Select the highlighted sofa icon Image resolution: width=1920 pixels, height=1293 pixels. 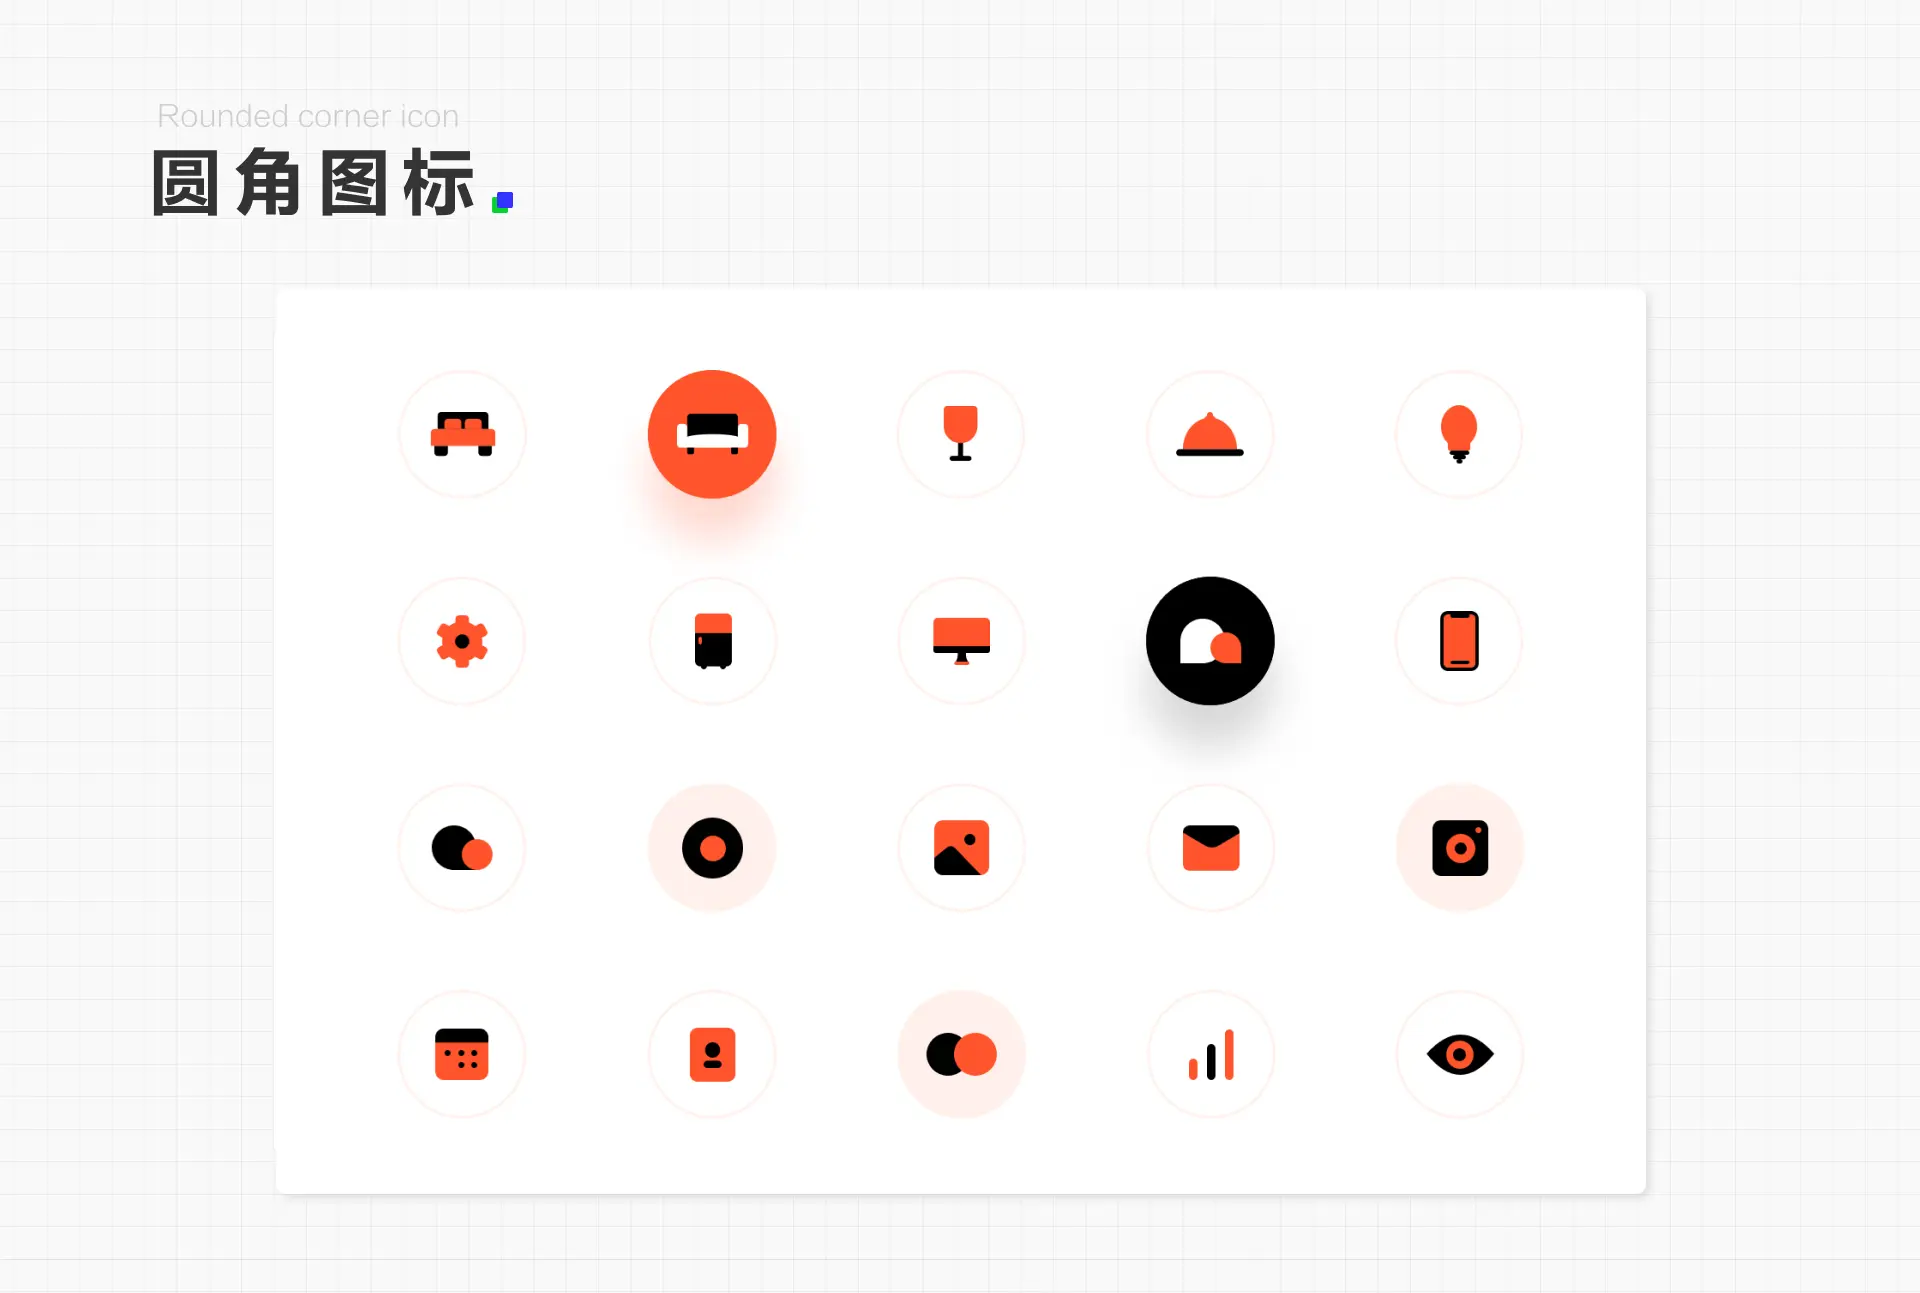click(x=712, y=434)
